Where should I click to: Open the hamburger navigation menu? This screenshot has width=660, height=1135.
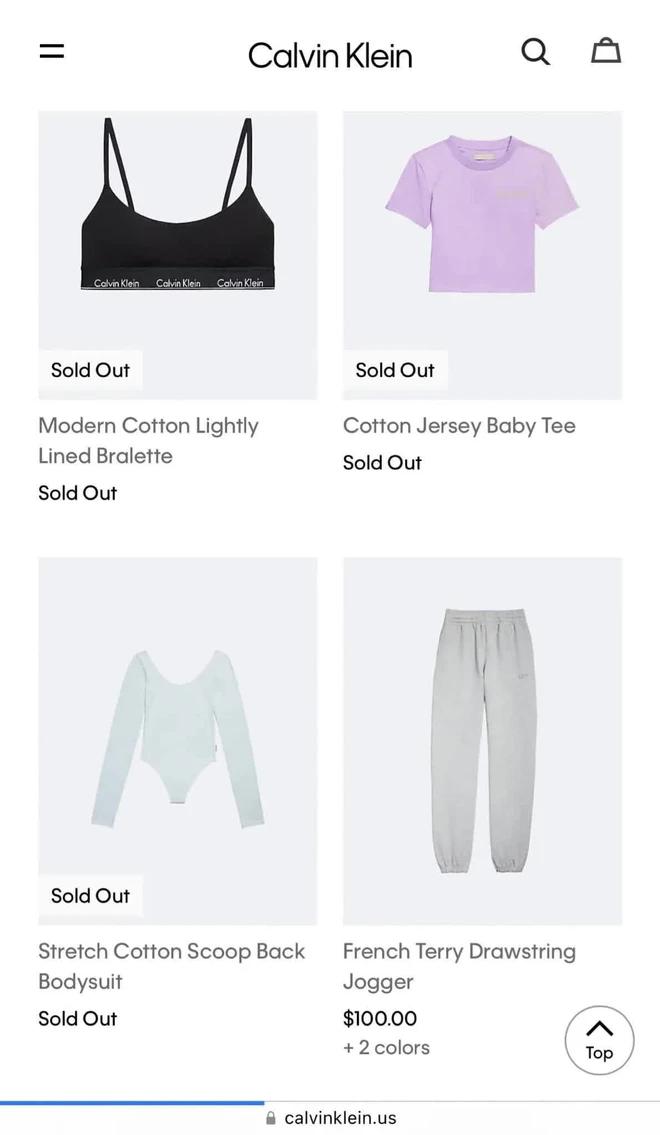[52, 51]
